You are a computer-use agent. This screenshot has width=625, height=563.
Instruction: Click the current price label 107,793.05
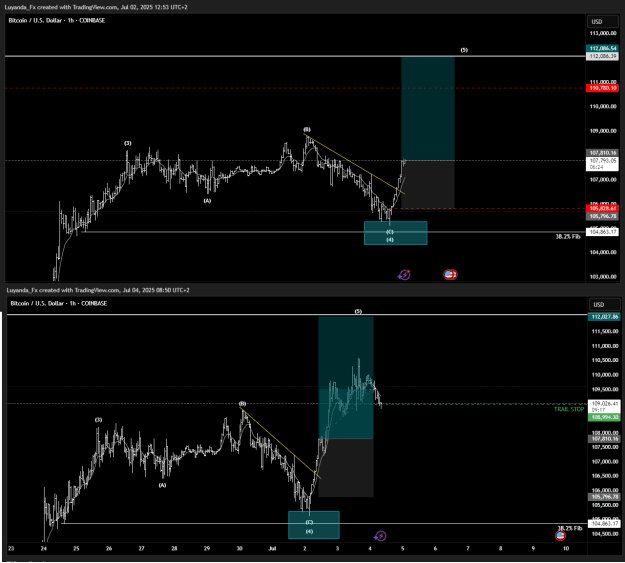602,164
